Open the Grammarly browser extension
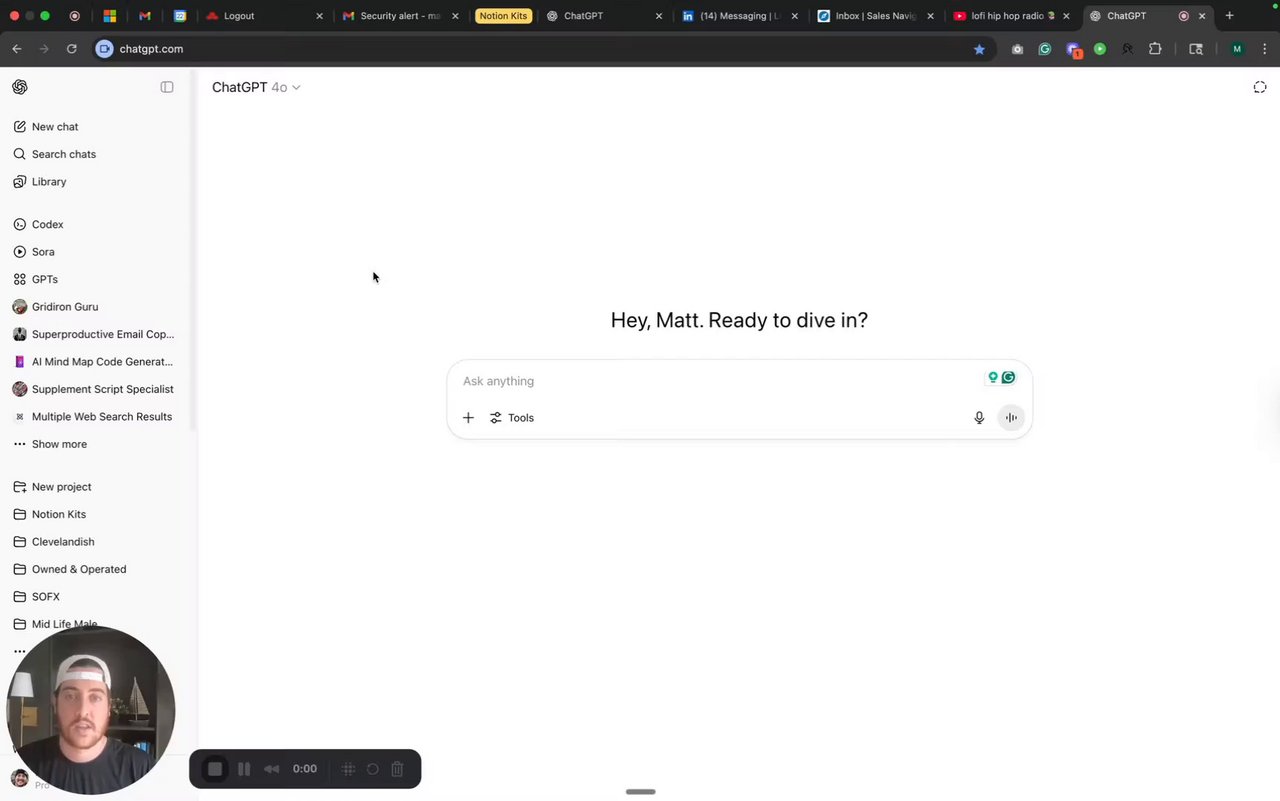This screenshot has width=1280, height=801. pyautogui.click(x=1045, y=49)
